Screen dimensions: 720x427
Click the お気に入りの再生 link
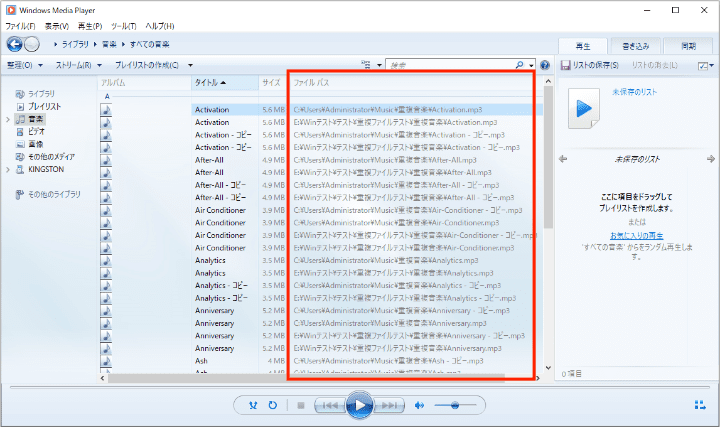(636, 236)
